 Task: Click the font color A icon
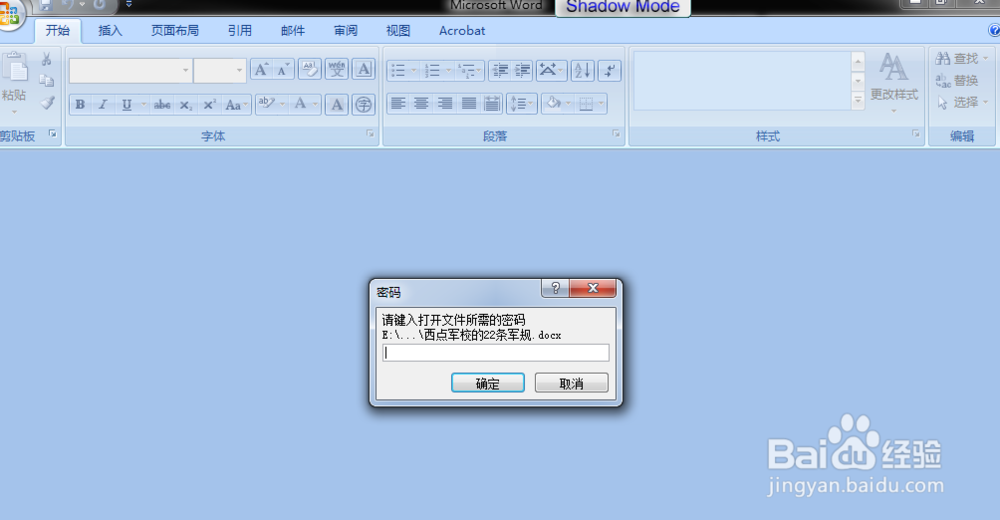pyautogui.click(x=300, y=104)
